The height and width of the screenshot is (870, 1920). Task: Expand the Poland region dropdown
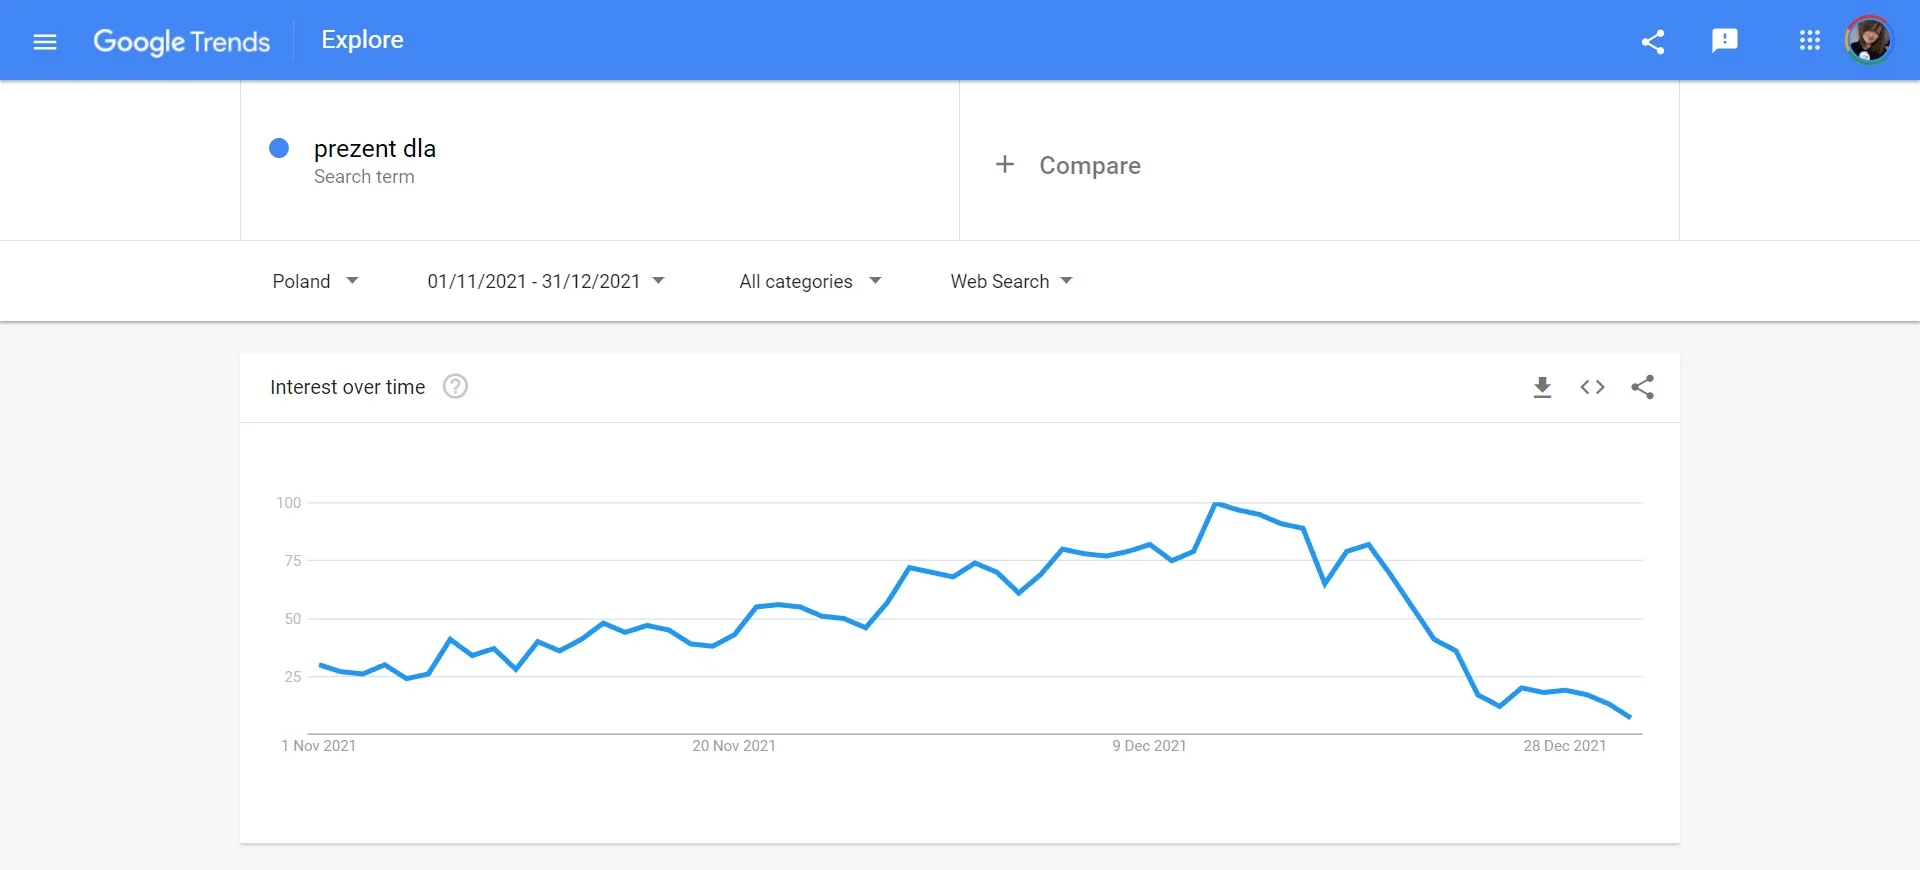[315, 281]
